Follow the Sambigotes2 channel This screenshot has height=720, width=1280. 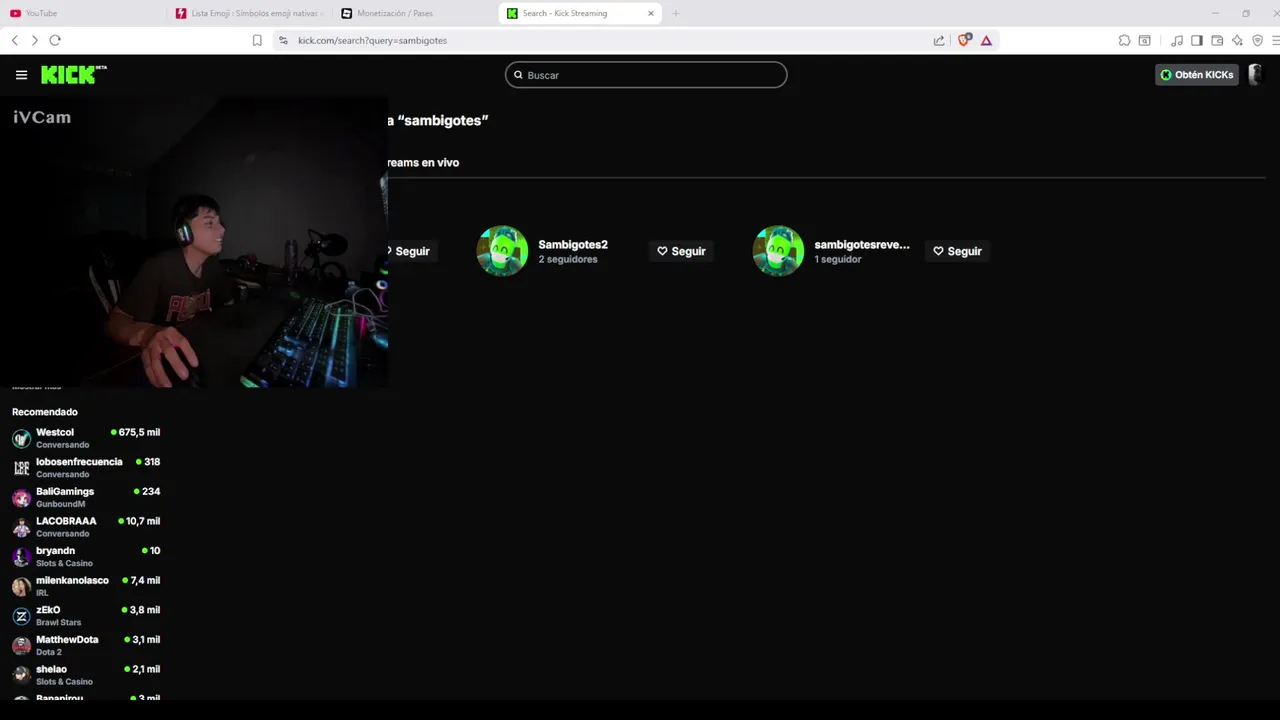click(681, 251)
